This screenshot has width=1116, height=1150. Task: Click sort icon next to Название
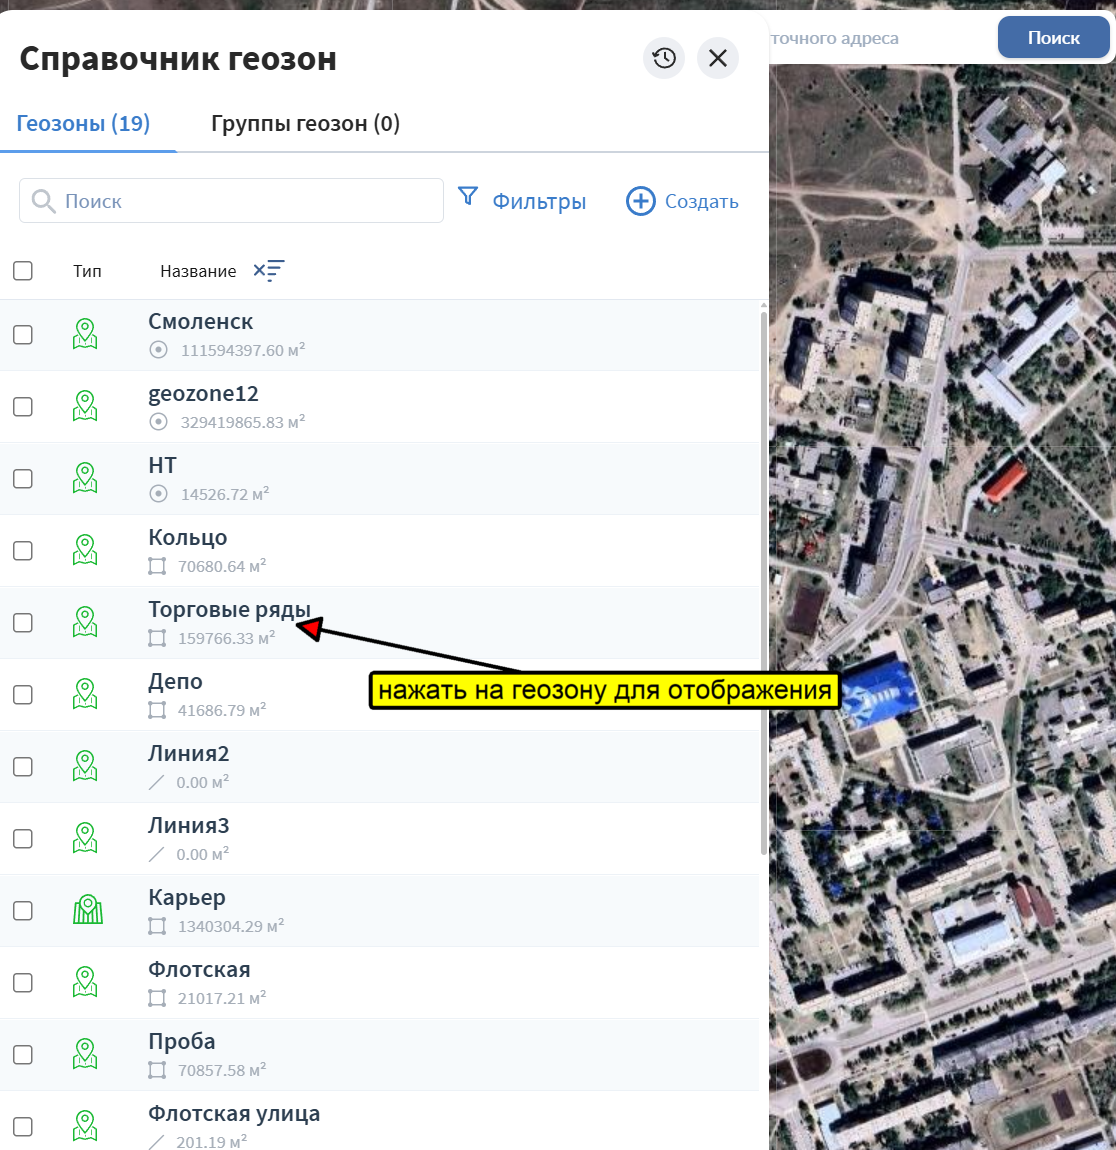268,271
